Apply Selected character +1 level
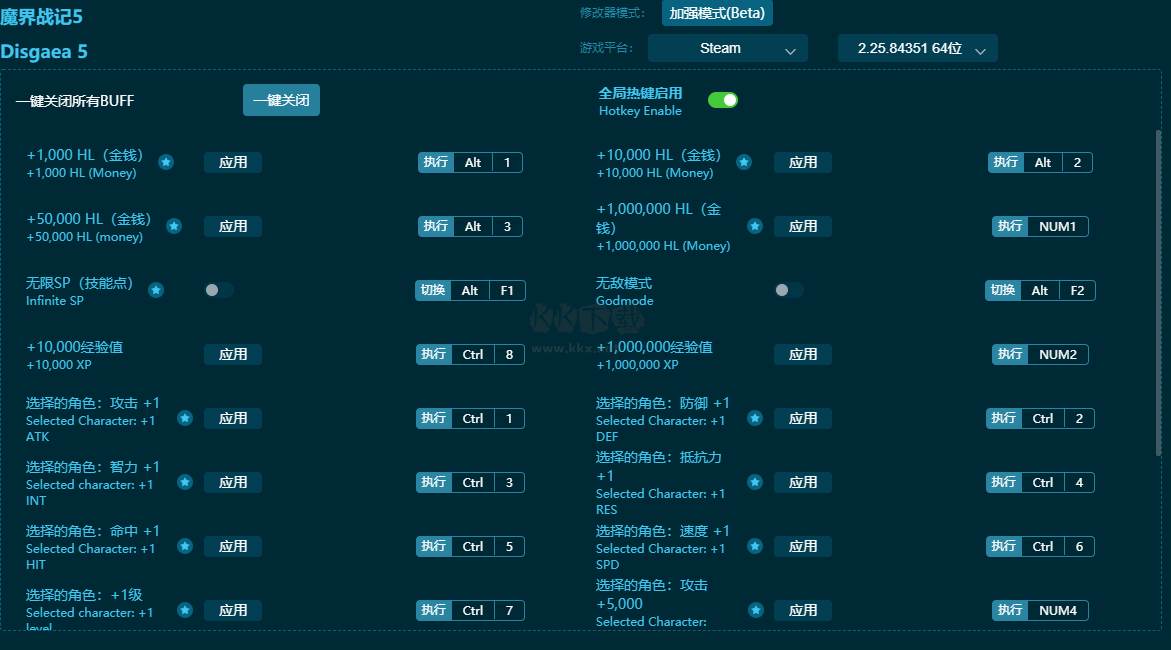 (x=233, y=610)
